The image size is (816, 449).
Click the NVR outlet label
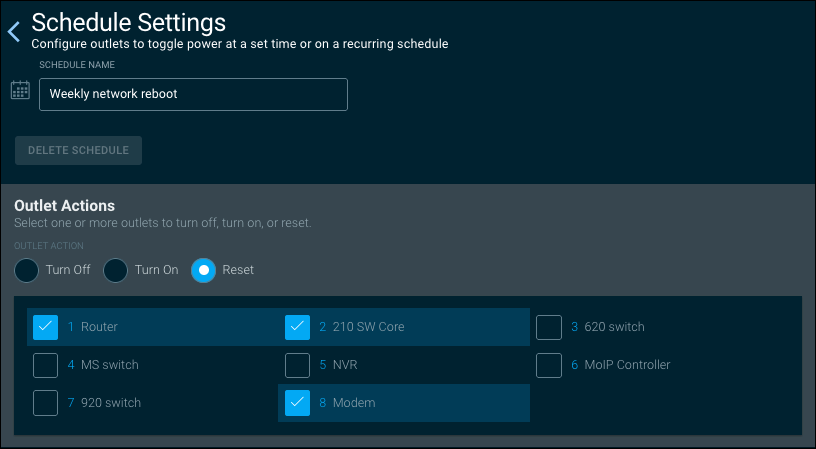click(345, 365)
